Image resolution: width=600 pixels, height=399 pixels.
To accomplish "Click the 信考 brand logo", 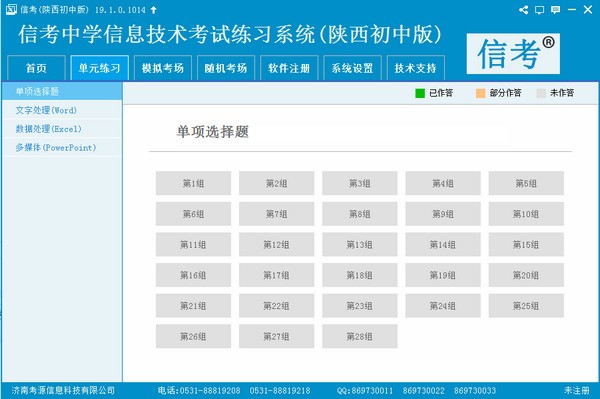I will pyautogui.click(x=513, y=54).
